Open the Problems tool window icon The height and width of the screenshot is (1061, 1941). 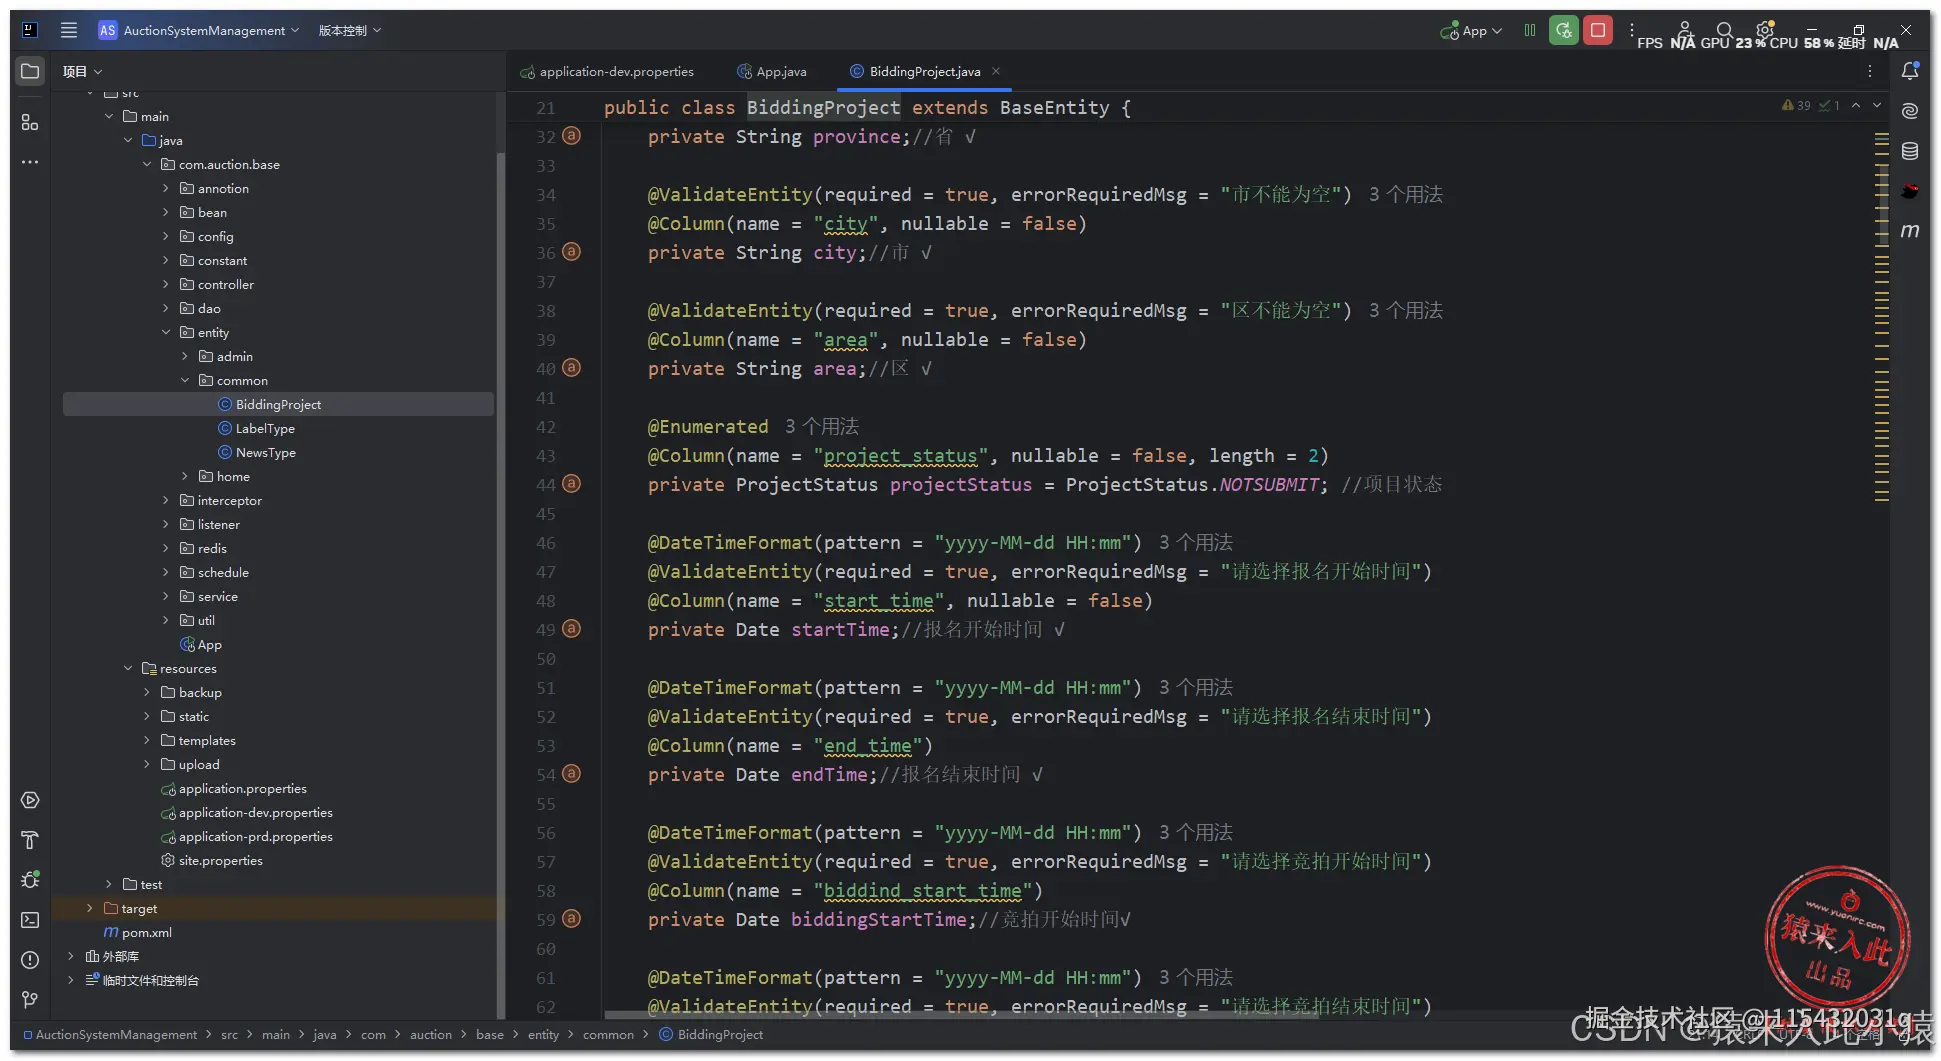pyautogui.click(x=30, y=960)
